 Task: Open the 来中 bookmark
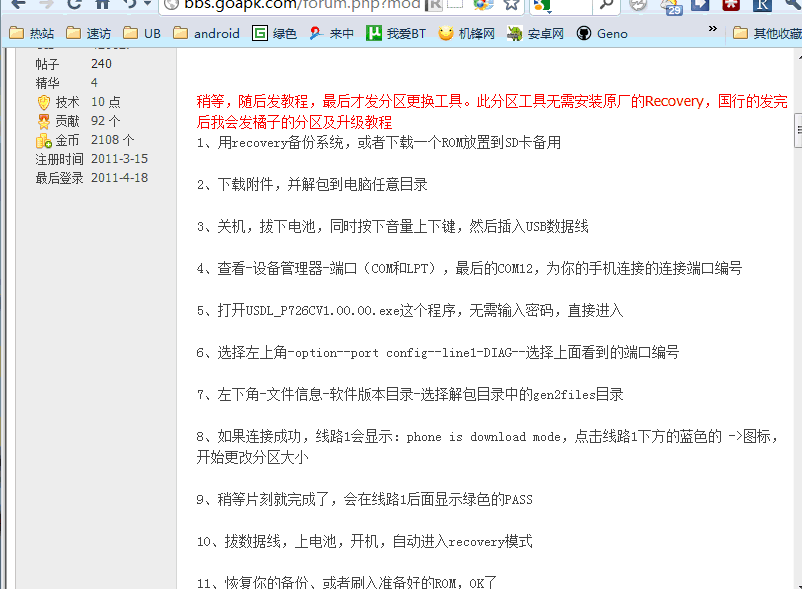pos(331,33)
